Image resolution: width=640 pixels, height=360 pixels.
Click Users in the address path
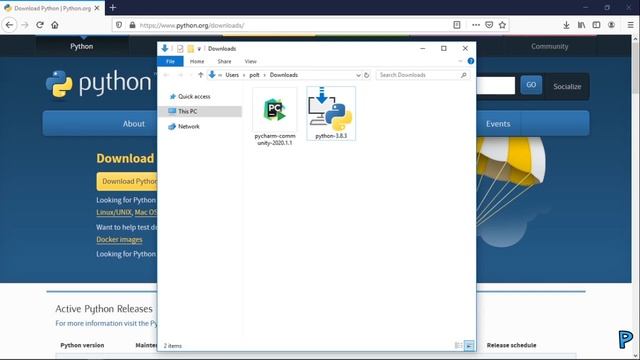click(x=232, y=75)
